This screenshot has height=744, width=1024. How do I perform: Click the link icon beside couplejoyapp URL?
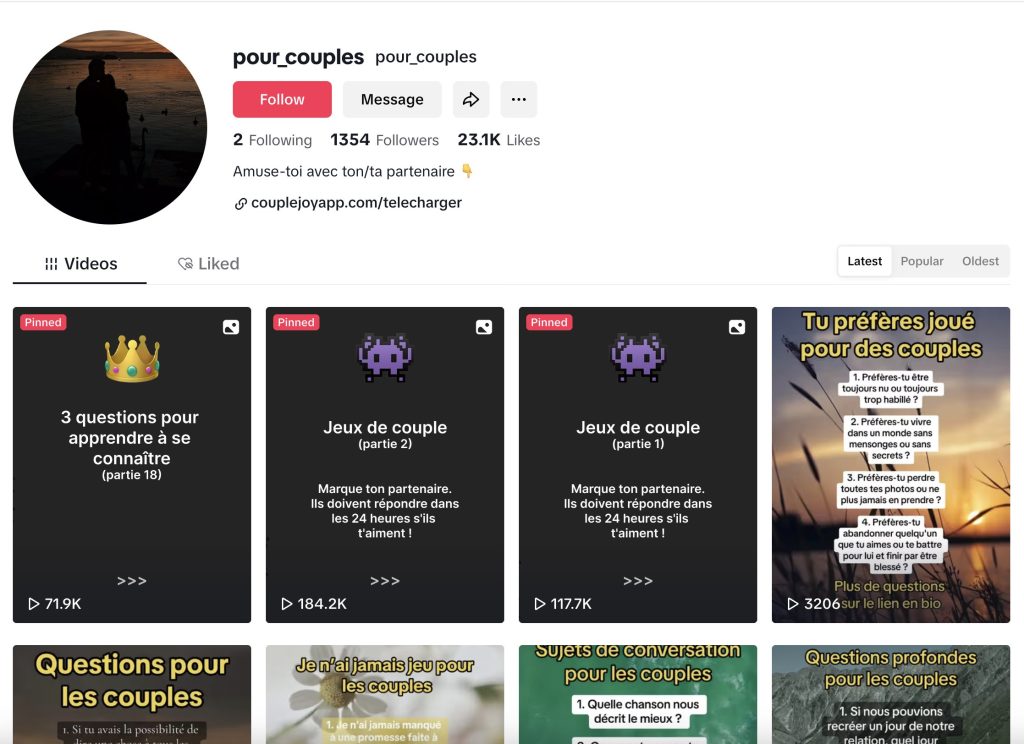[x=240, y=204]
